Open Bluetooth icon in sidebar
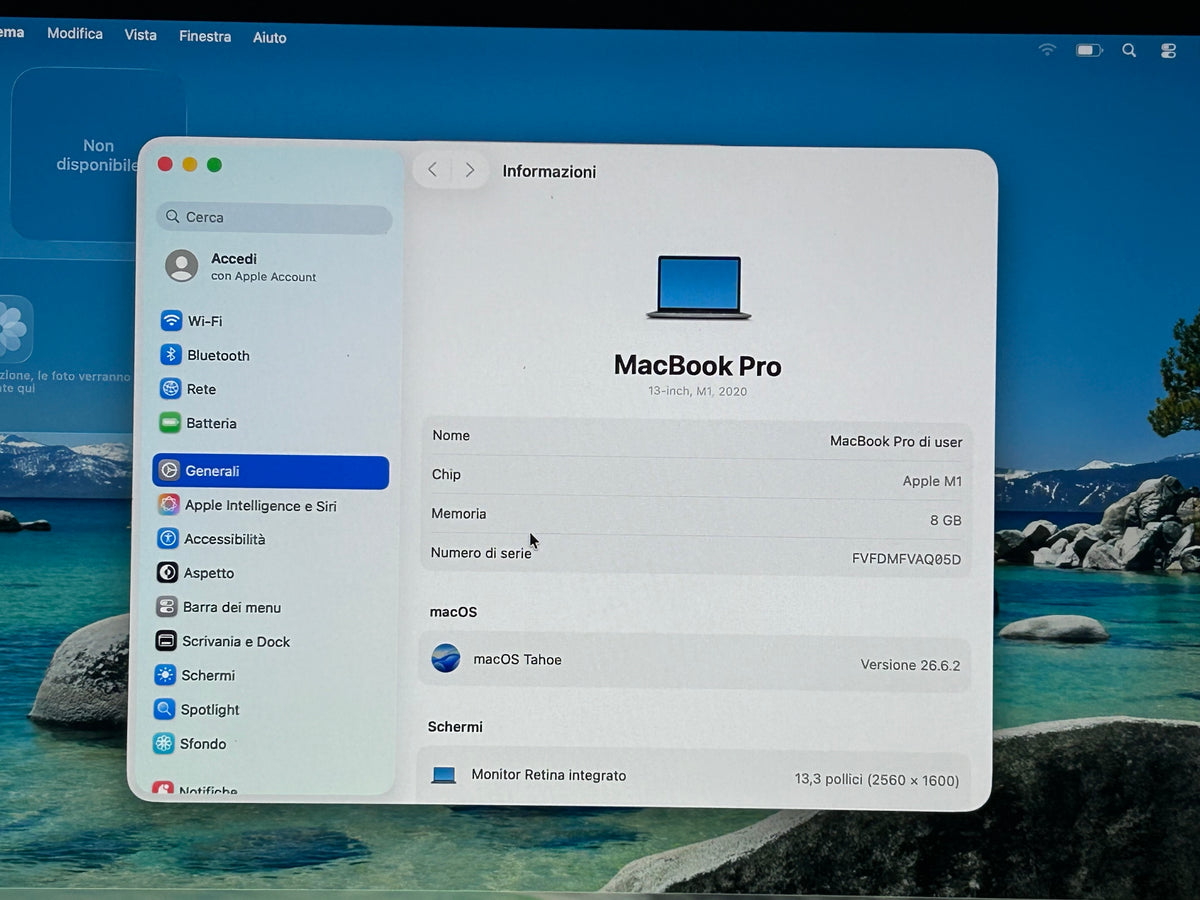Image resolution: width=1200 pixels, height=900 pixels. coord(171,355)
